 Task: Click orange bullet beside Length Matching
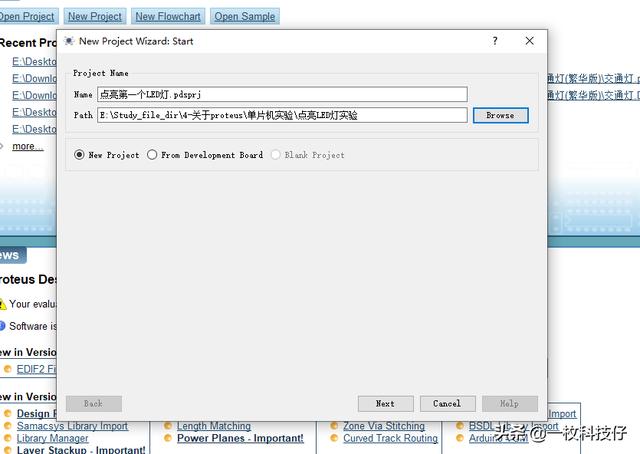point(167,426)
